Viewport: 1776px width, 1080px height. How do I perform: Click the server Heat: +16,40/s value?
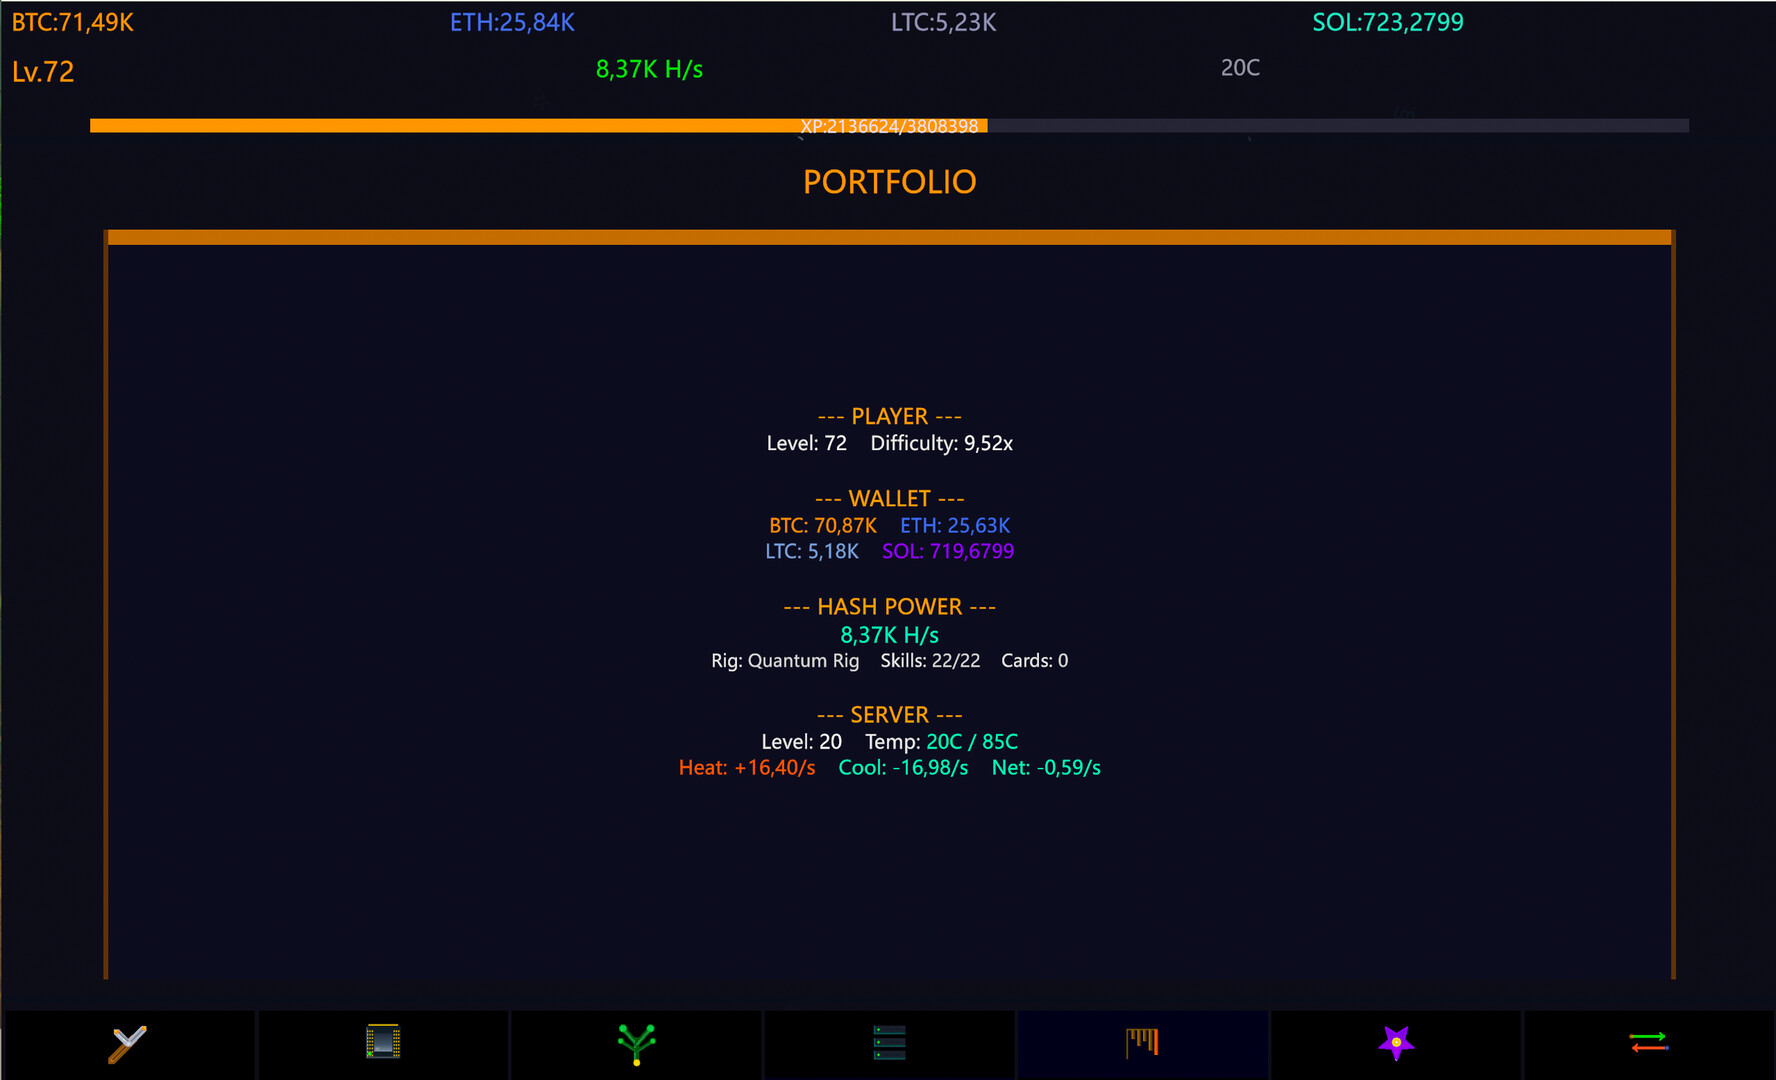click(x=747, y=768)
